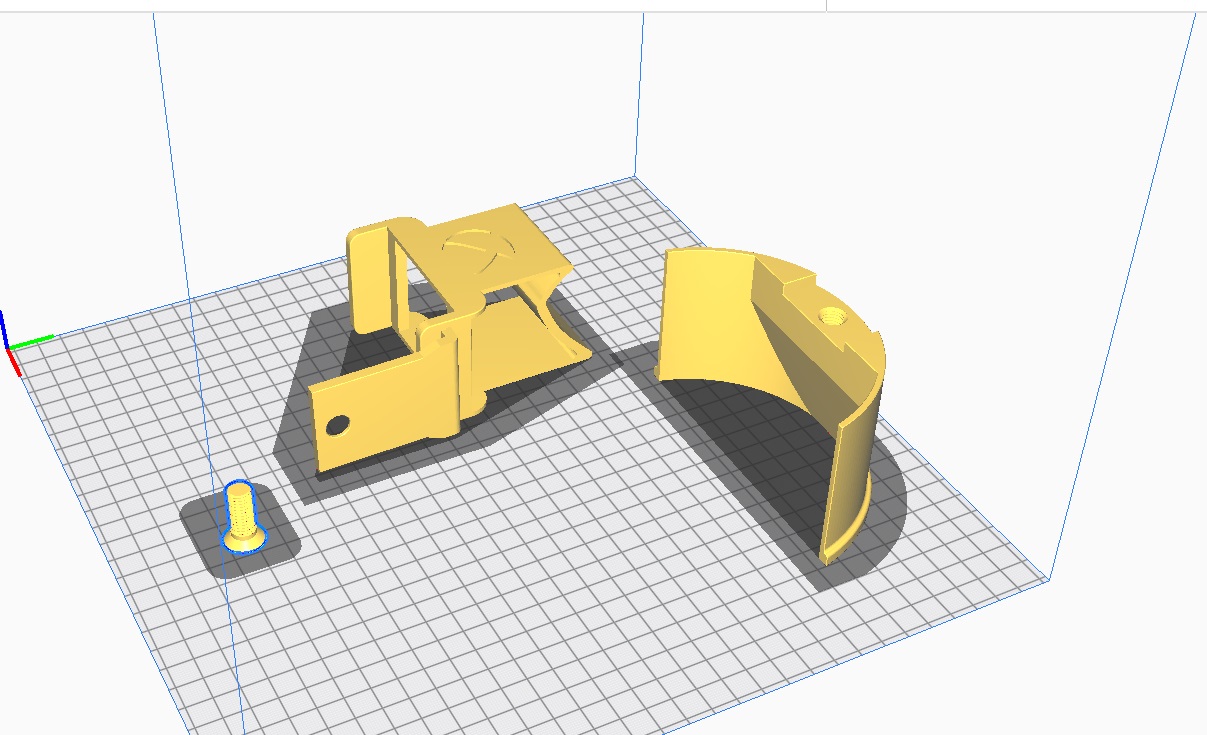This screenshot has width=1207, height=735.
Task: Click the red axis of the orientation indicator
Action: click(16, 363)
